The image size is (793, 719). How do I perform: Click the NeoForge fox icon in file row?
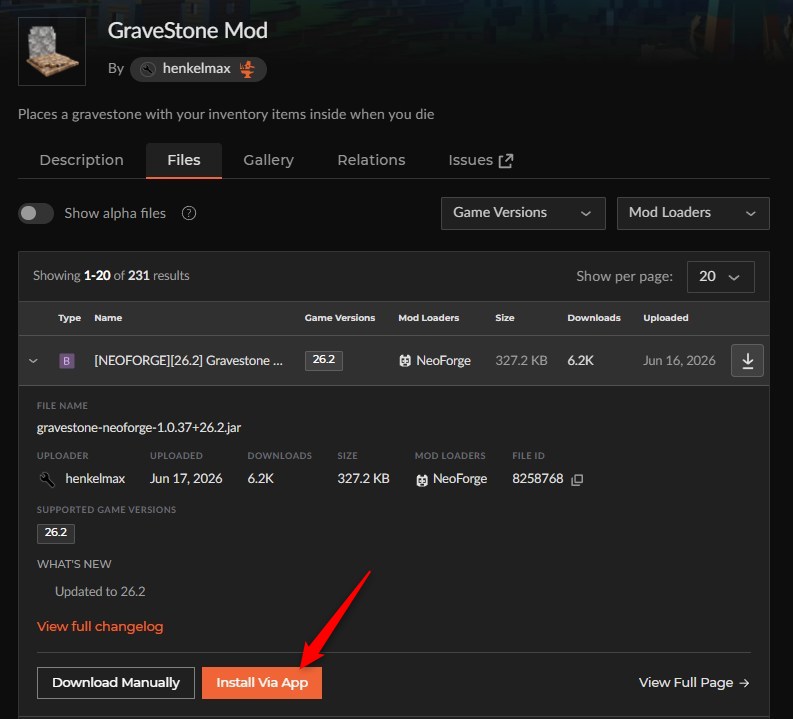click(405, 361)
